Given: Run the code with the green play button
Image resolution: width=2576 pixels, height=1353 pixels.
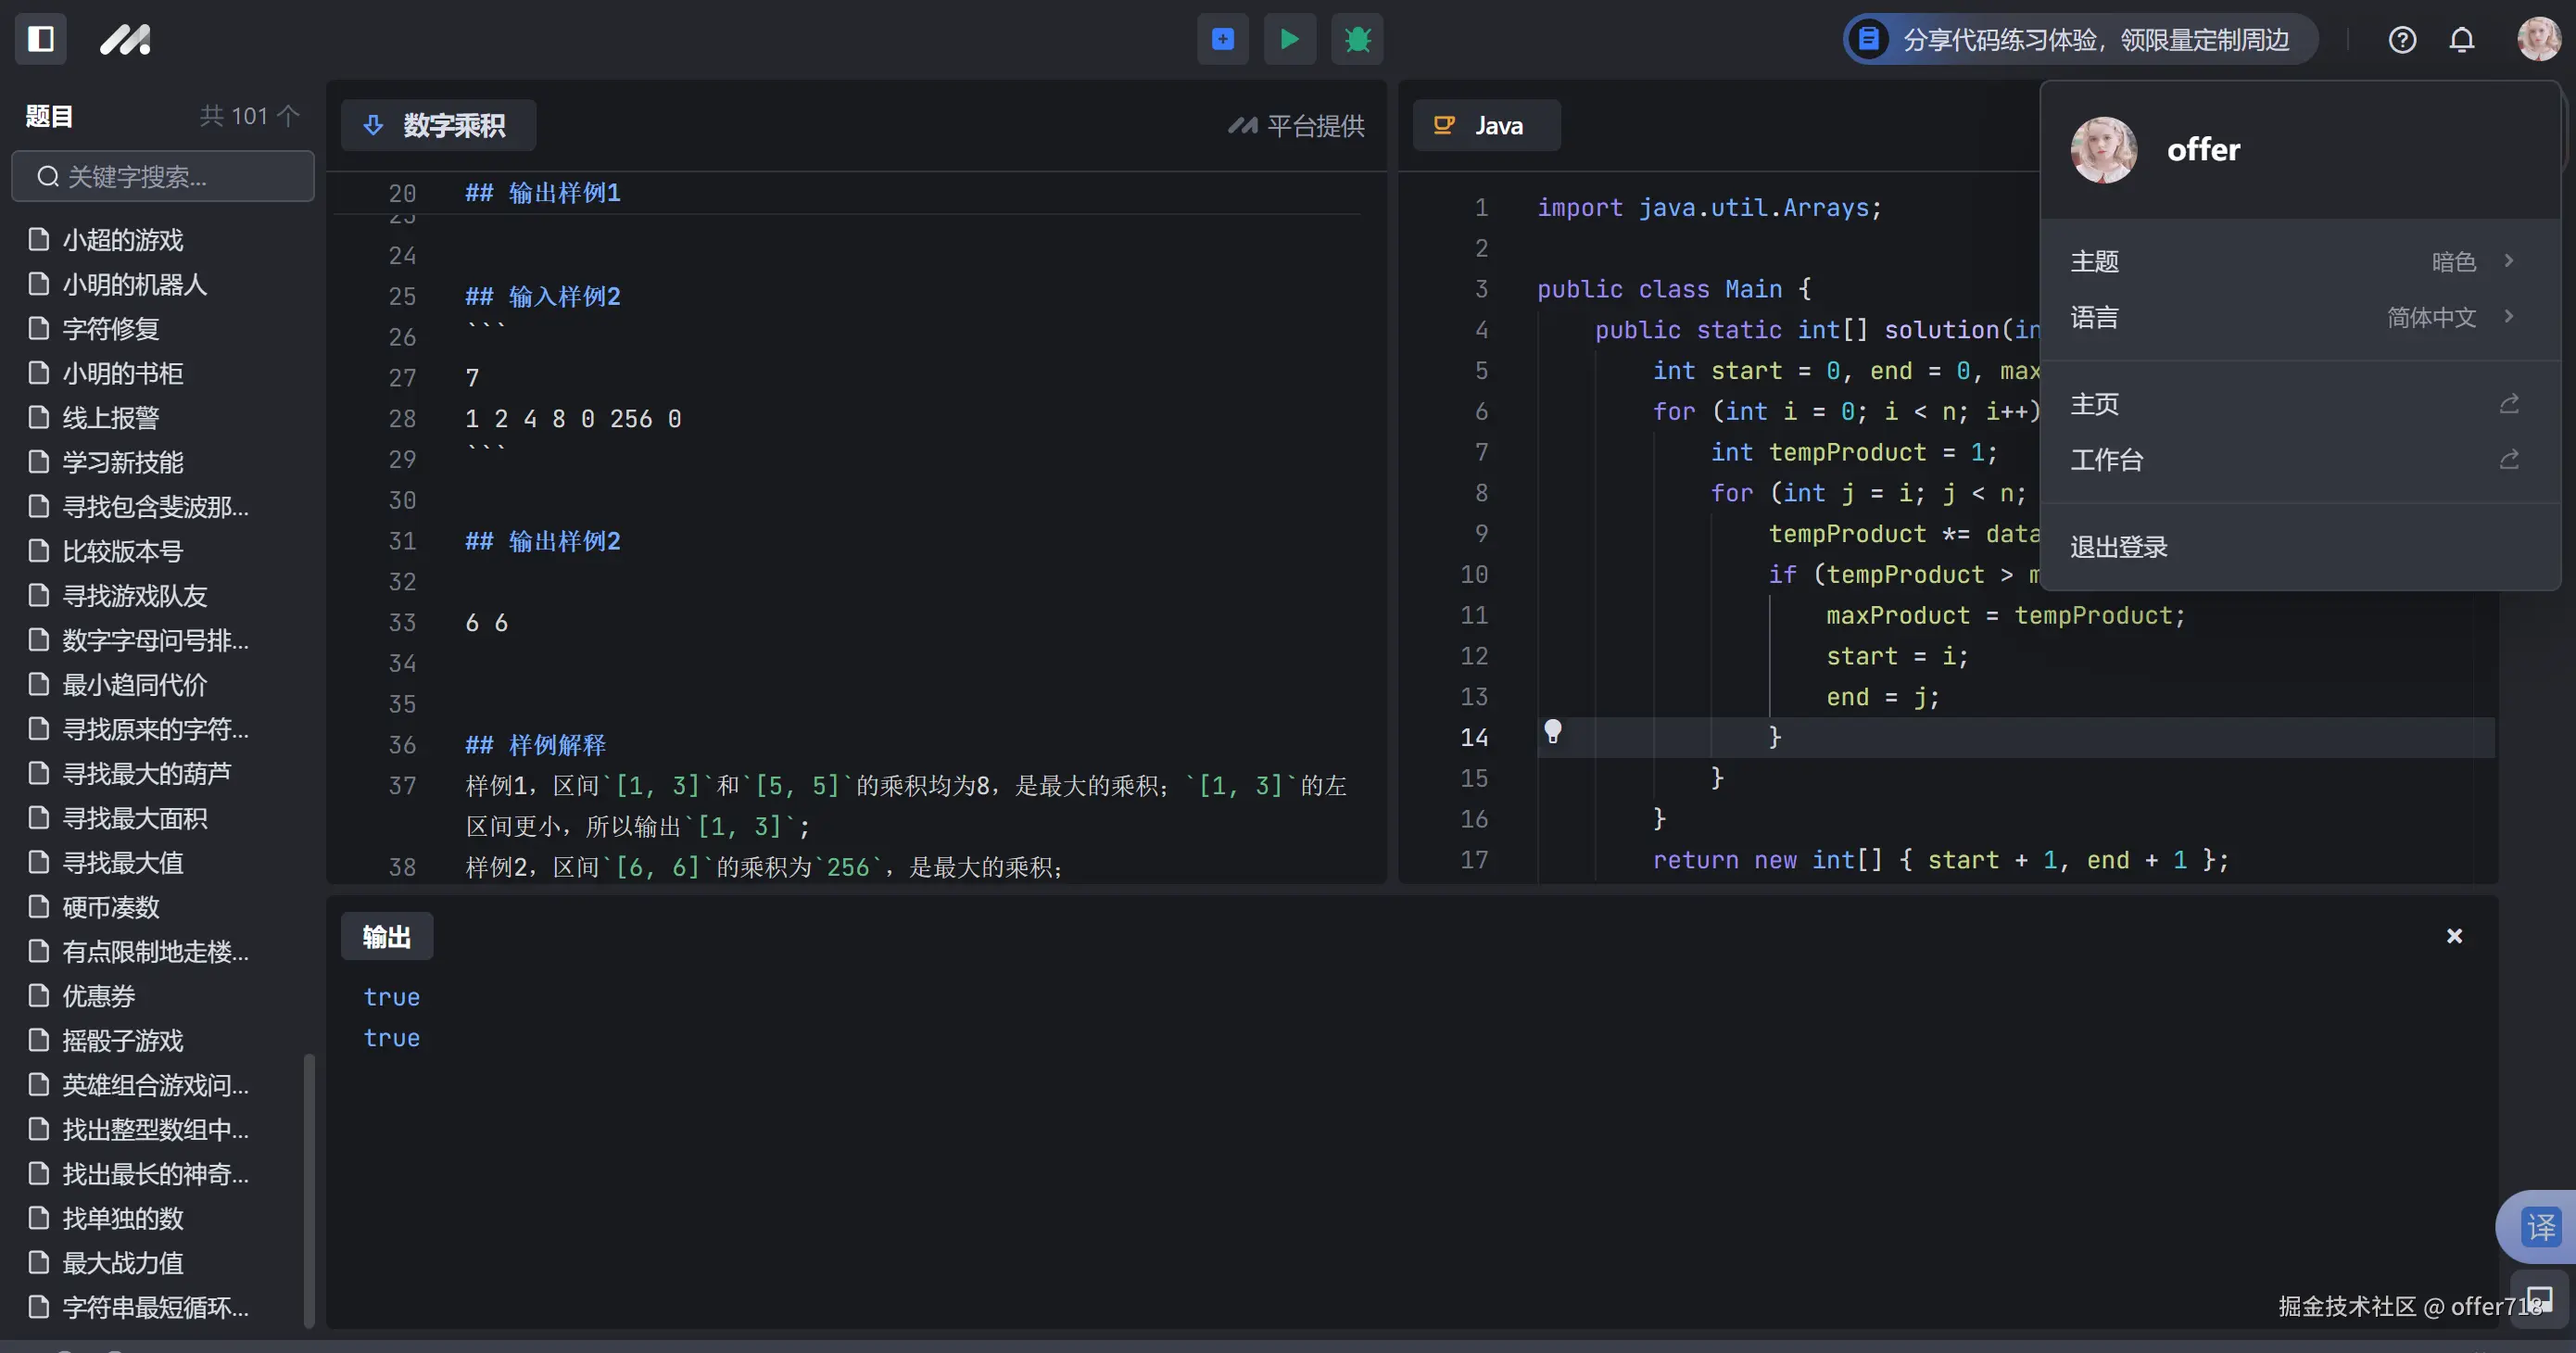Looking at the screenshot, I should pos(1289,39).
